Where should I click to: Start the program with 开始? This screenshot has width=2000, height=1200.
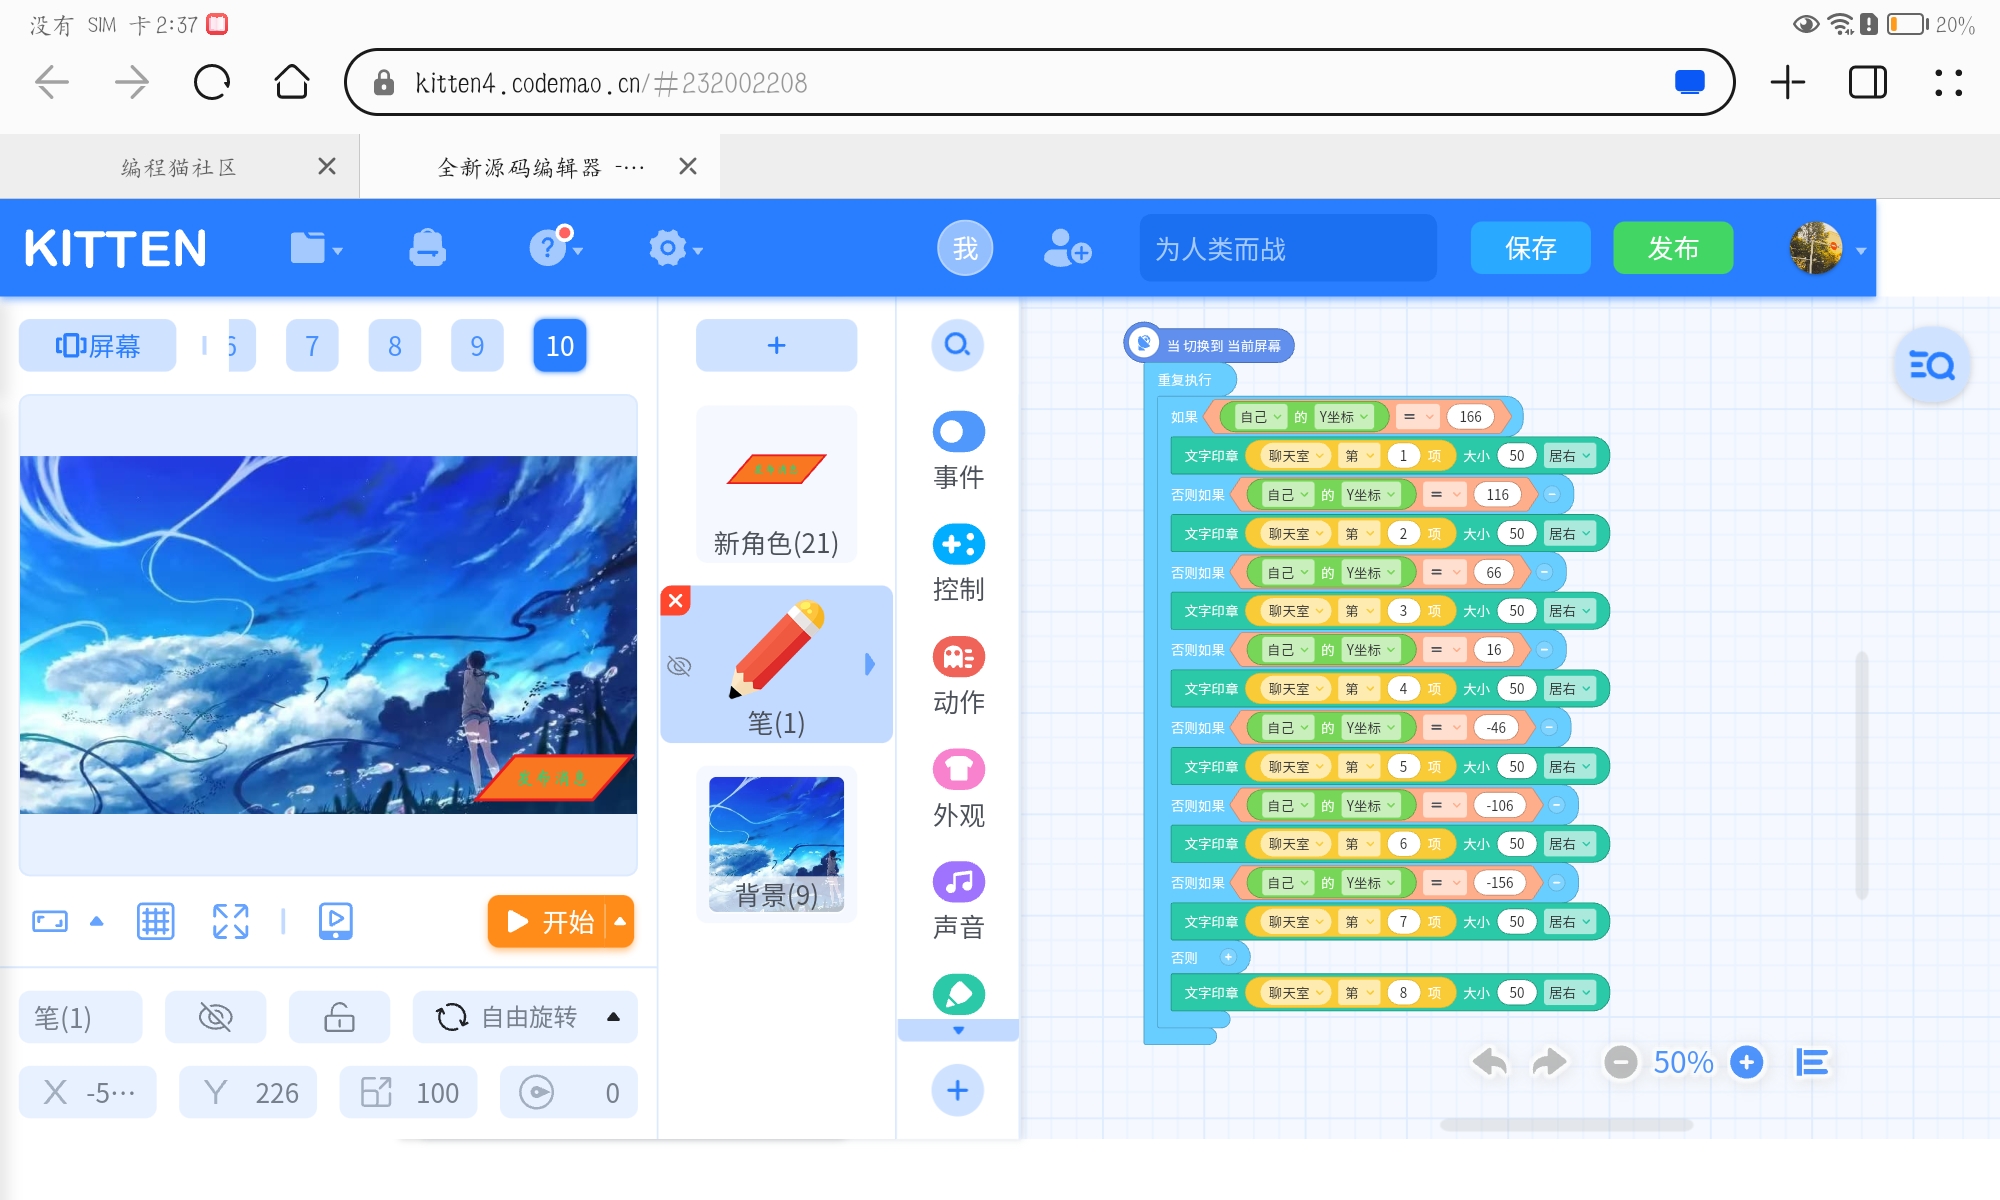pos(548,921)
